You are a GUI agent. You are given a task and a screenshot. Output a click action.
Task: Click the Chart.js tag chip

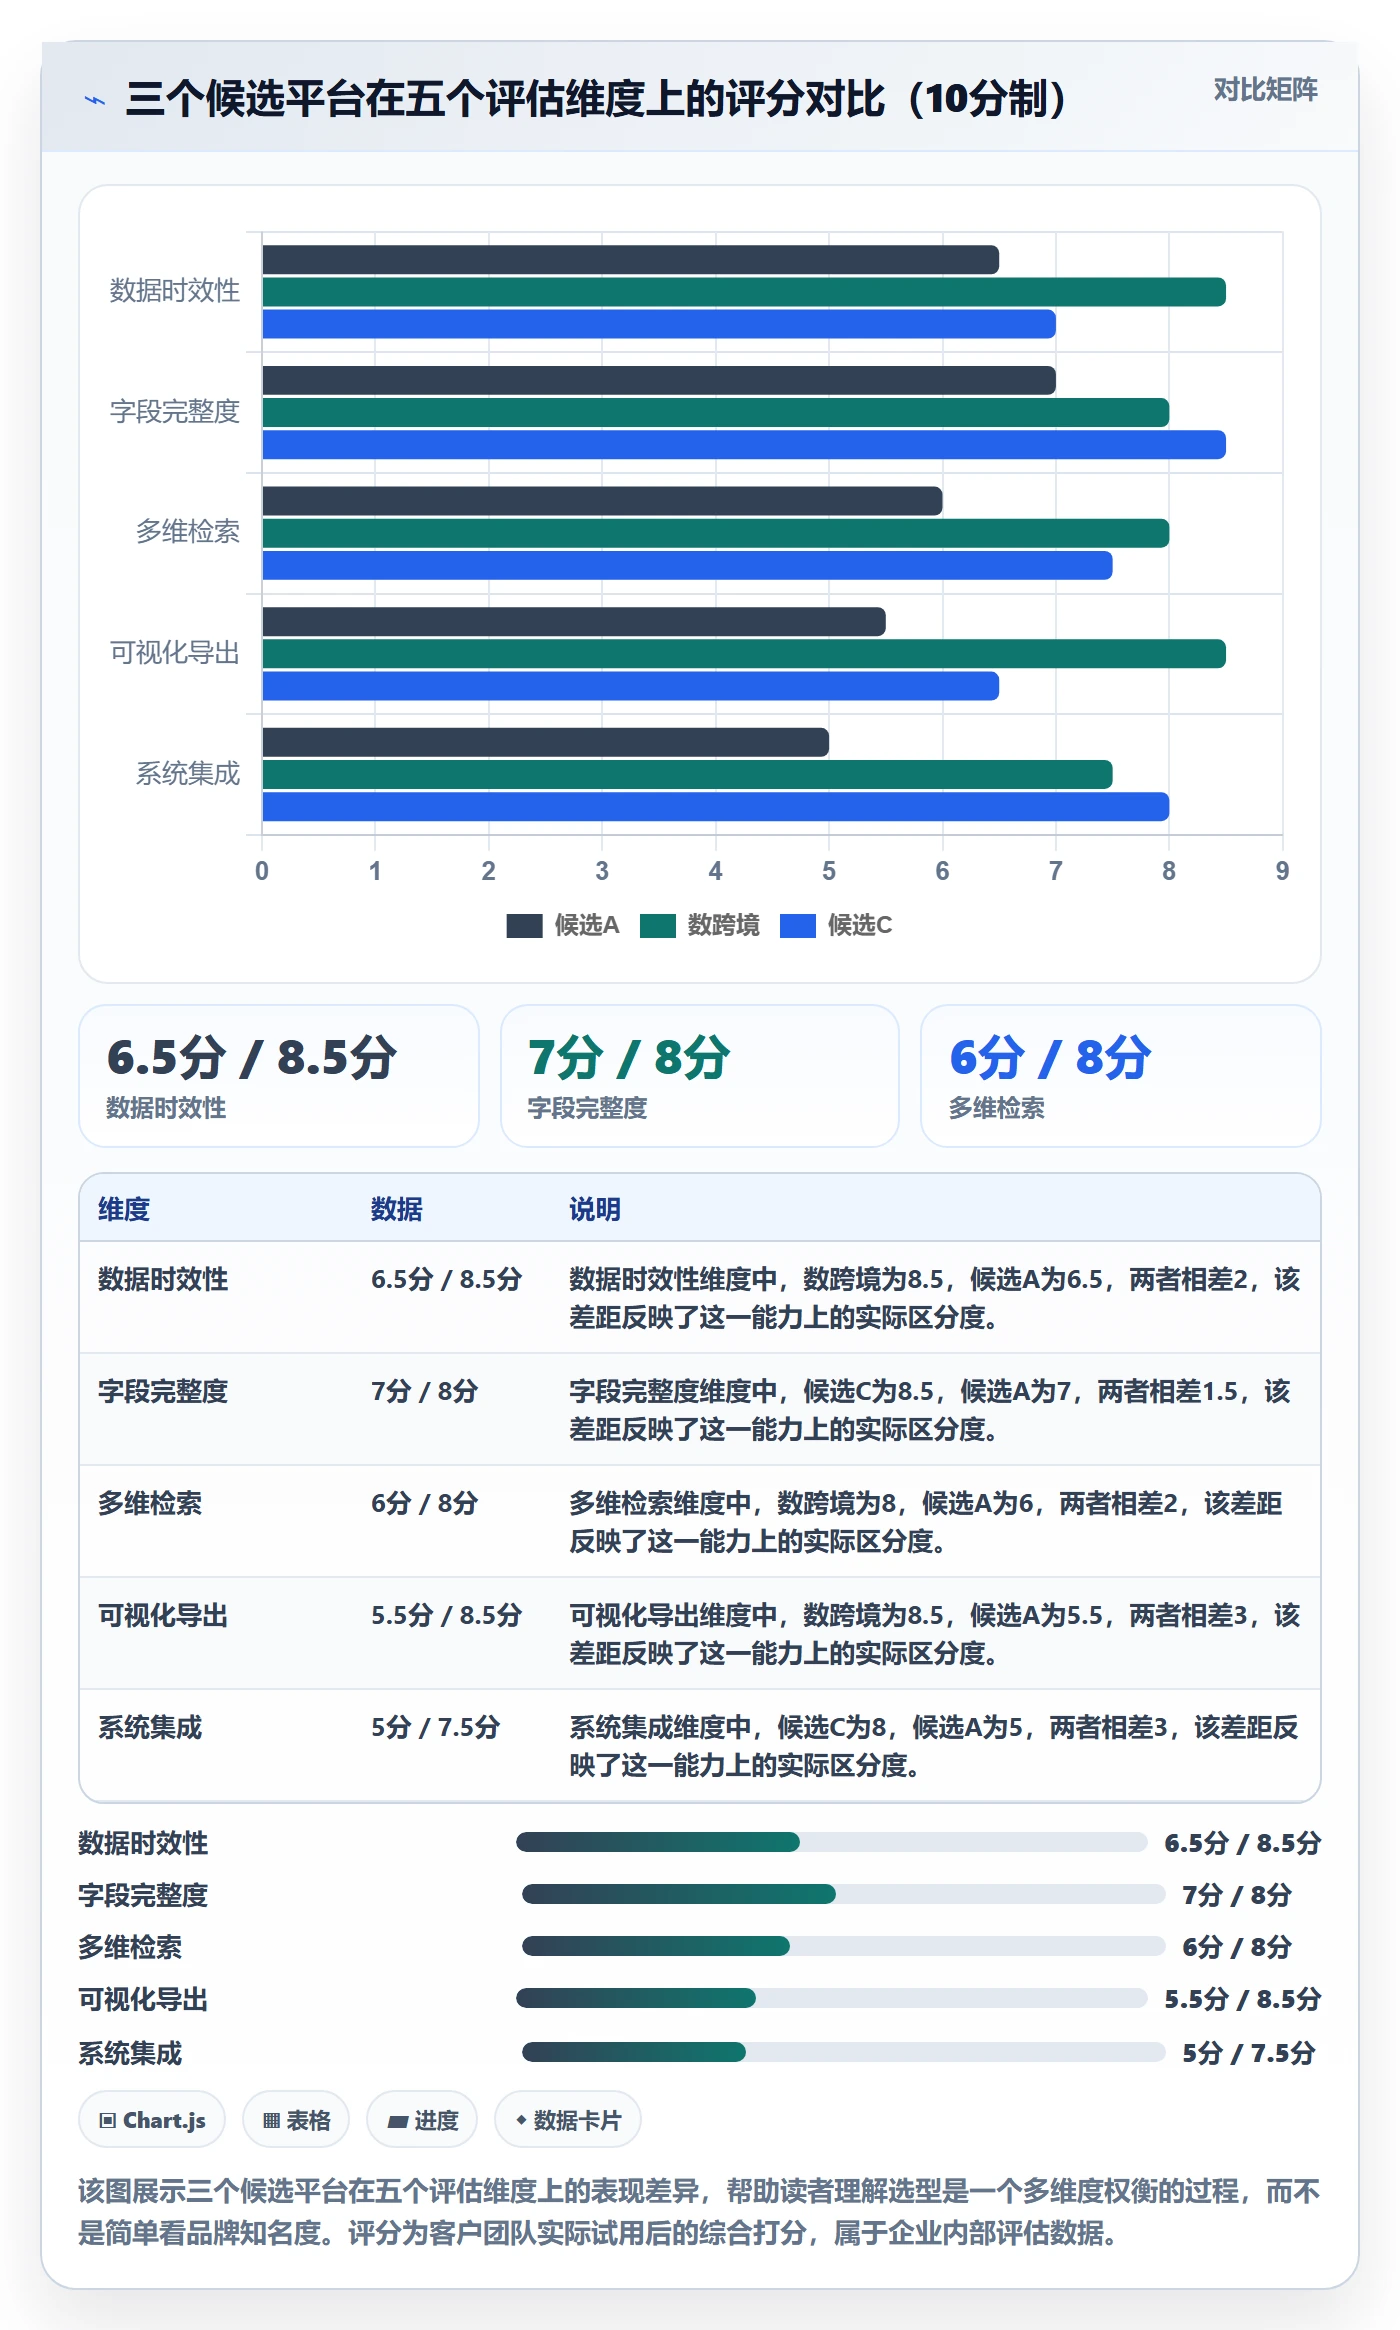pos(152,2119)
